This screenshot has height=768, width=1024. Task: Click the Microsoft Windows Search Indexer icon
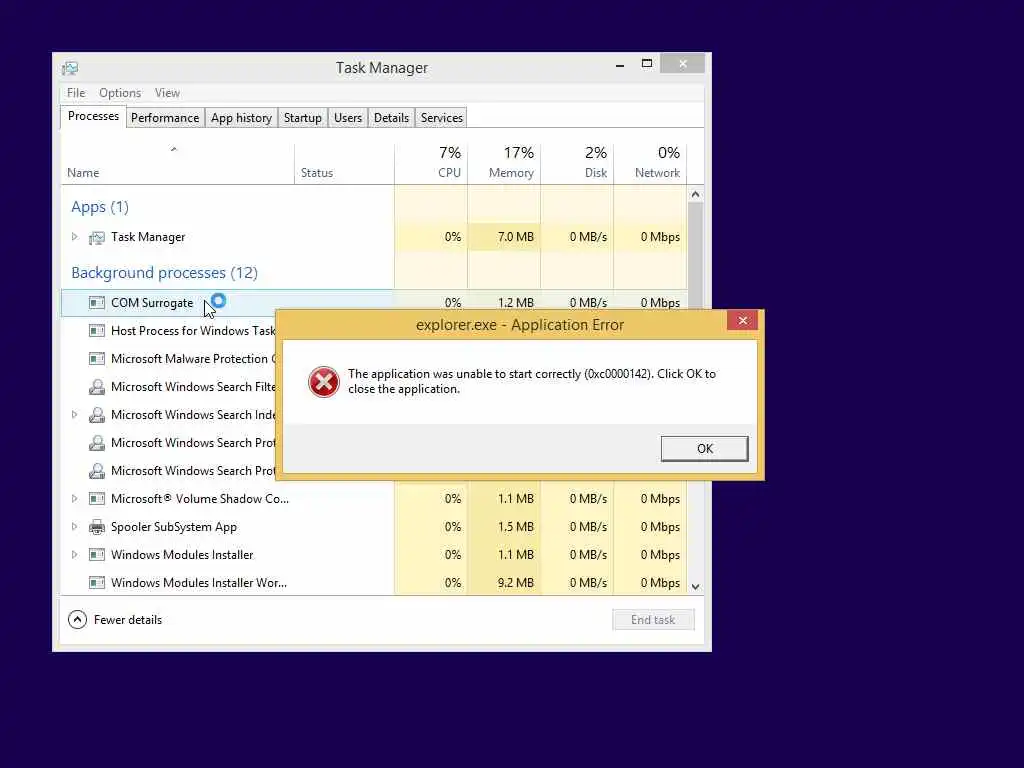click(x=97, y=415)
